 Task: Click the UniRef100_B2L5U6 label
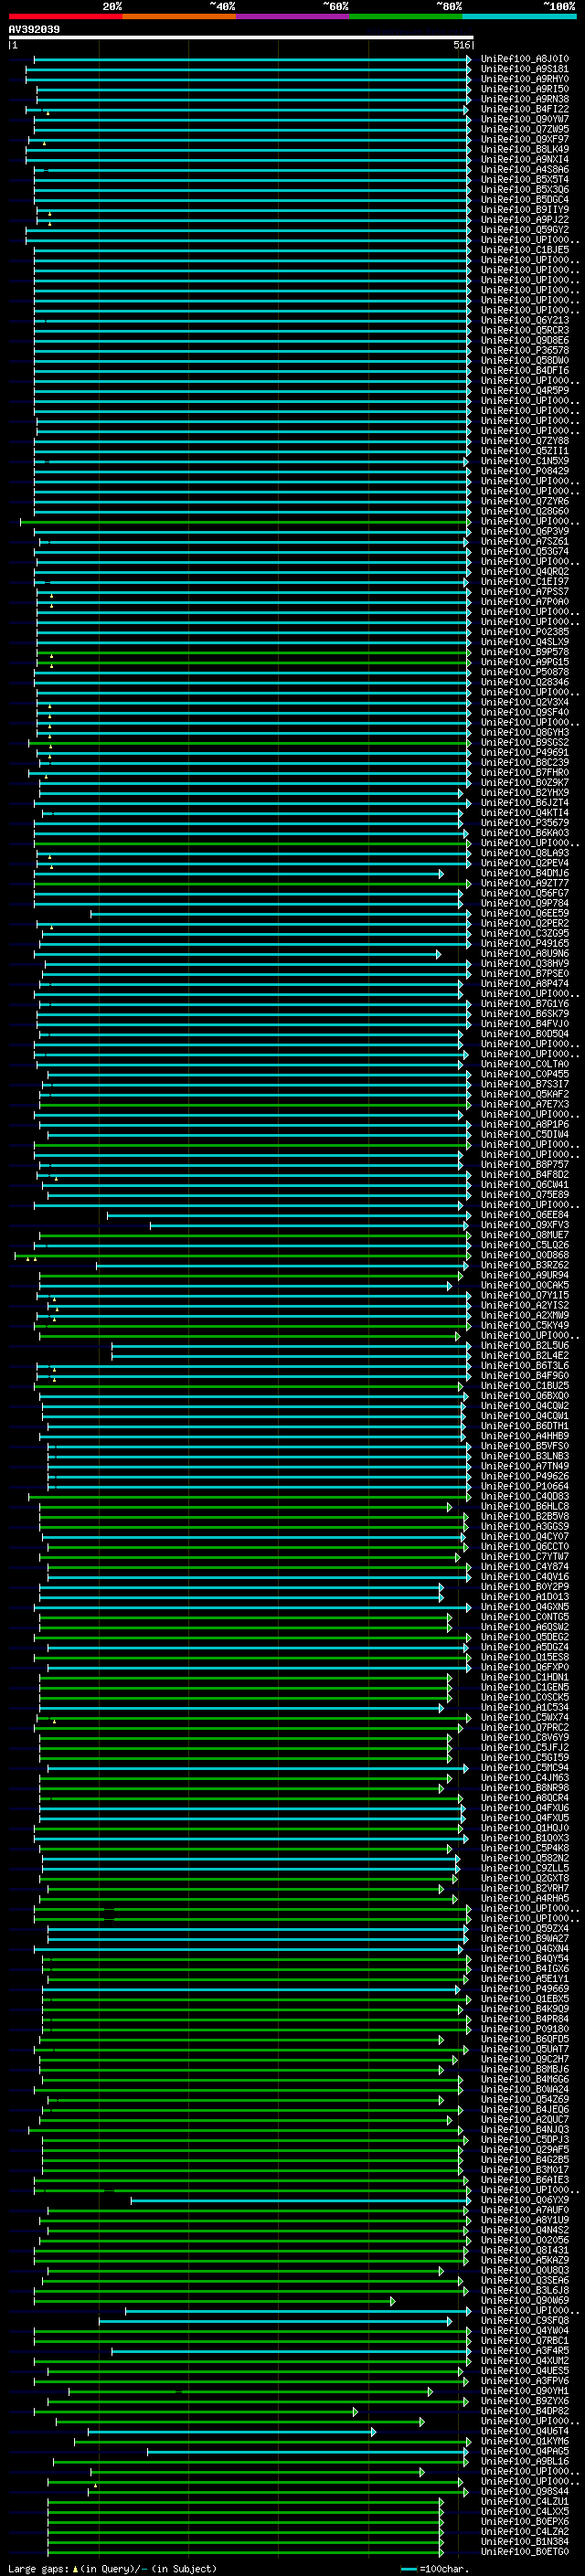click(x=525, y=1346)
